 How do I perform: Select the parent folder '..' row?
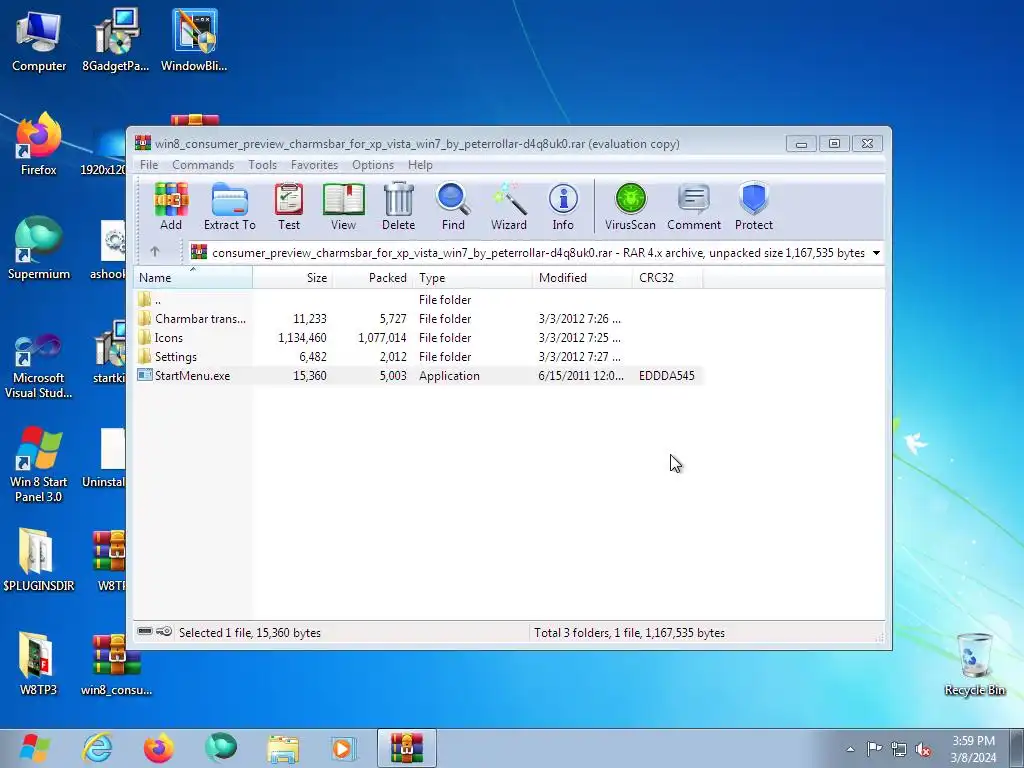tap(418, 300)
